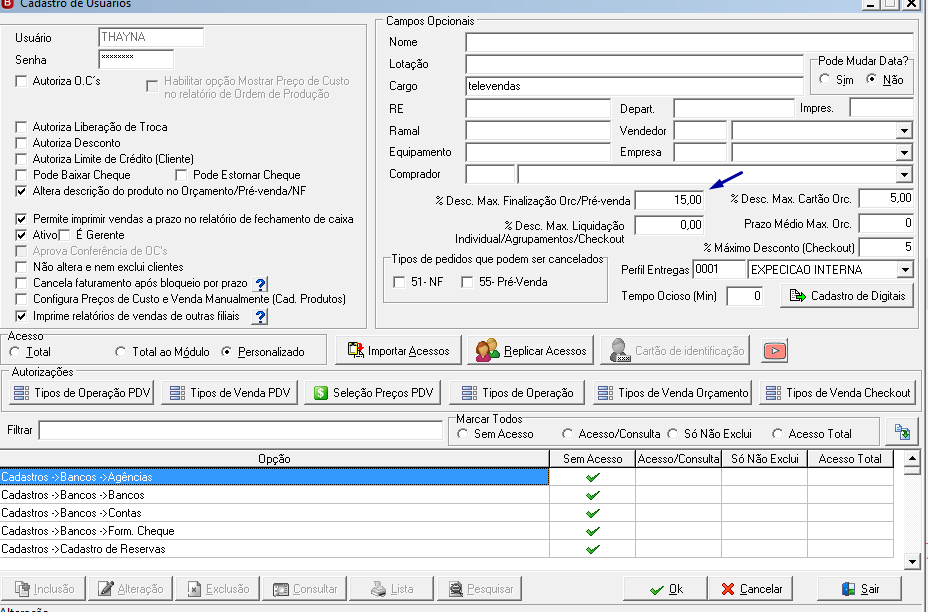928x612 pixels.
Task: Mark all as Sem Acesso
Action: pyautogui.click(x=462, y=434)
